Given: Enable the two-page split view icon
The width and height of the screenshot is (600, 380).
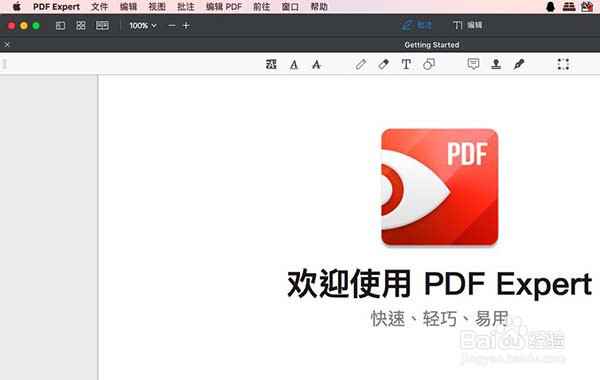Looking at the screenshot, I should pyautogui.click(x=102, y=26).
